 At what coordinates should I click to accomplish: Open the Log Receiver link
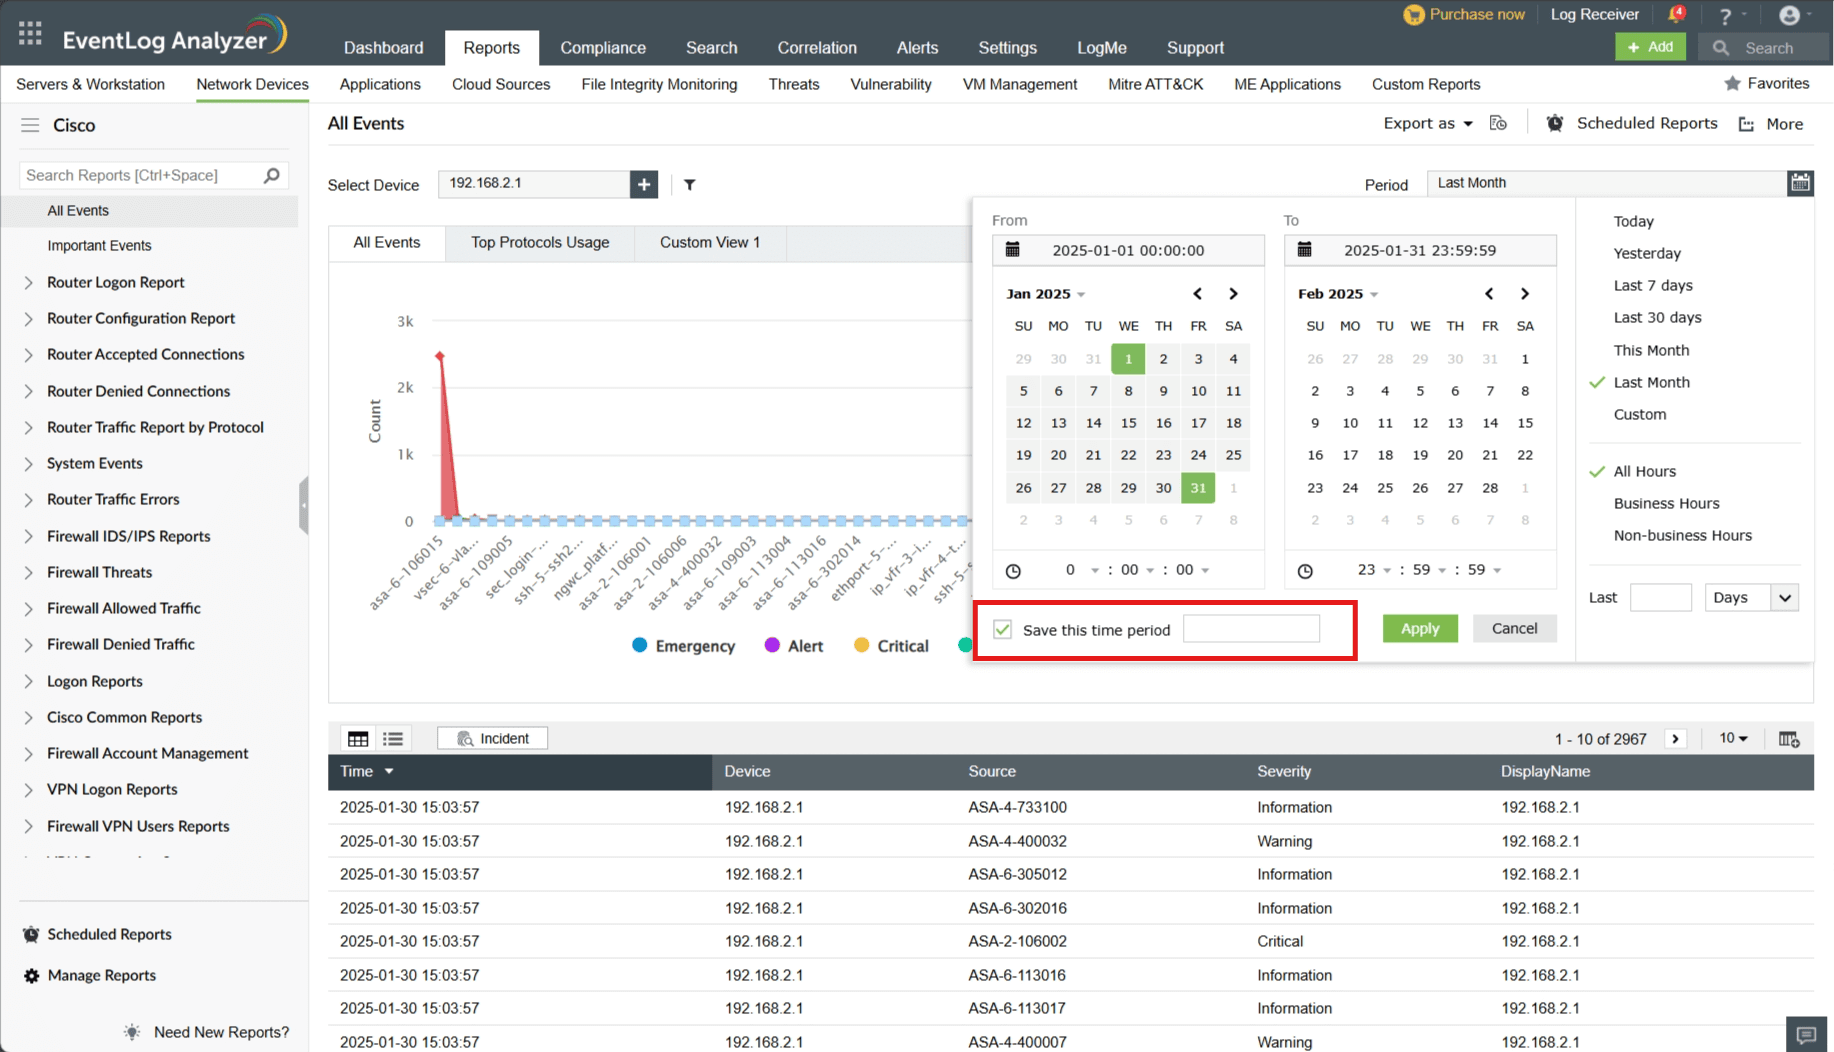click(x=1595, y=14)
